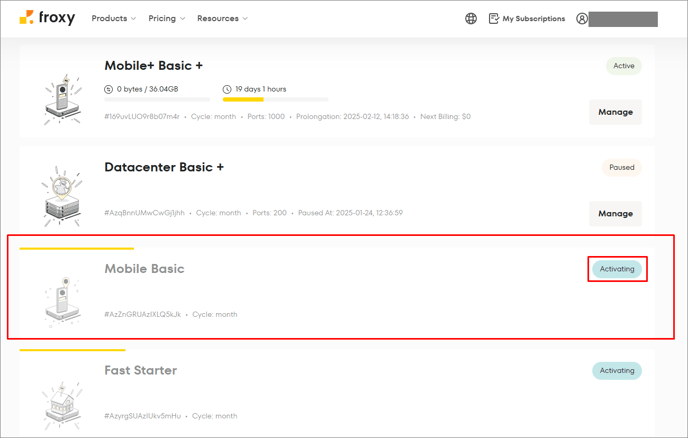Click the Datacenter Basic + server illustration

(62, 196)
